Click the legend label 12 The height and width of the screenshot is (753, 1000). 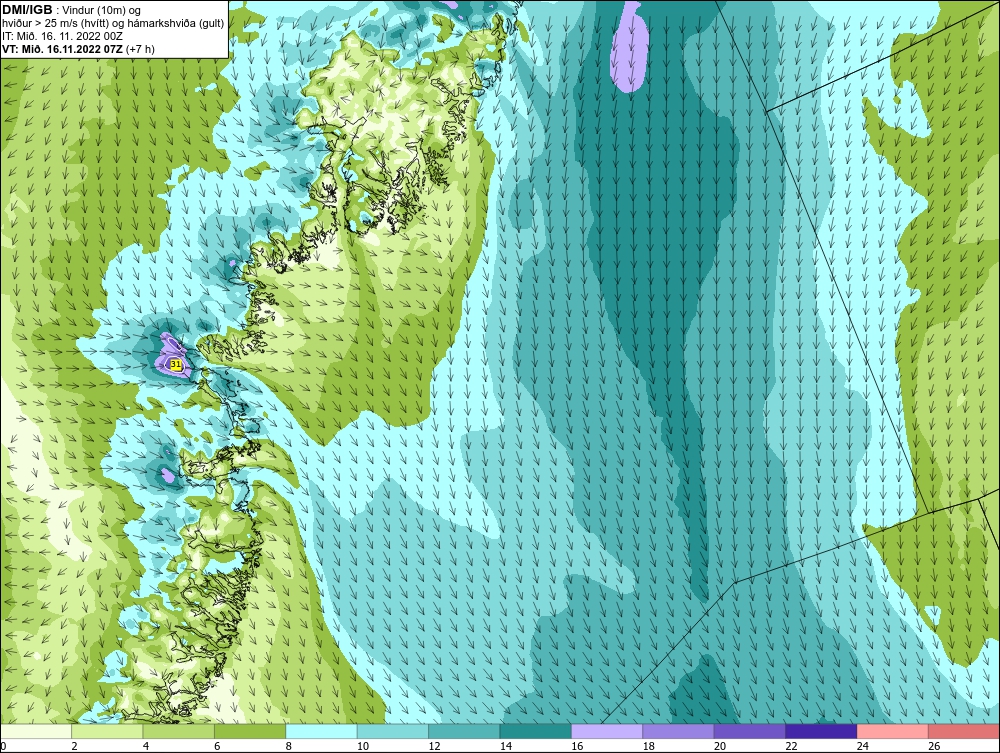point(434,746)
